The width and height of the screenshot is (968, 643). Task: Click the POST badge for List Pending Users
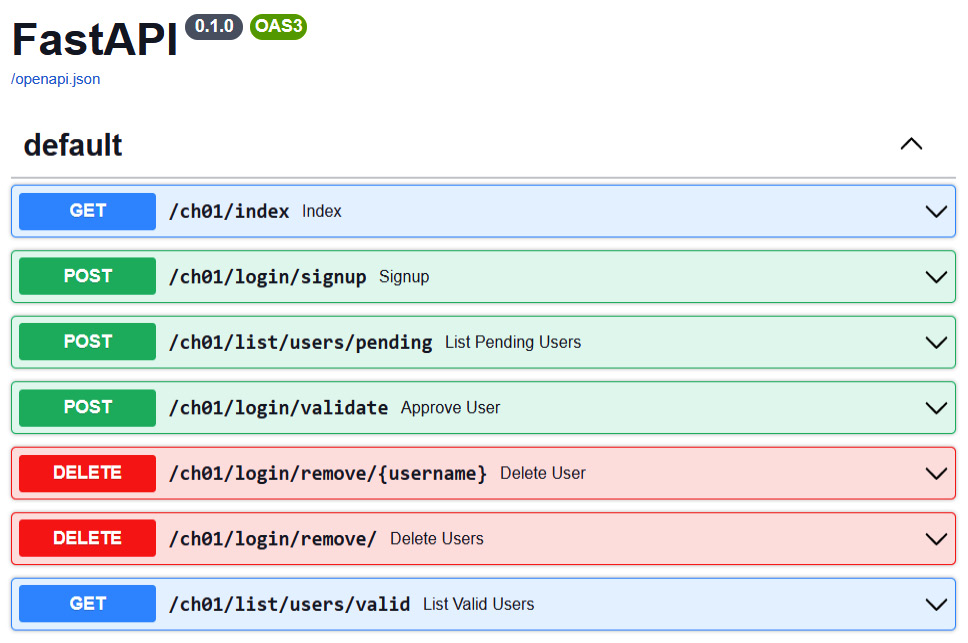coord(88,341)
